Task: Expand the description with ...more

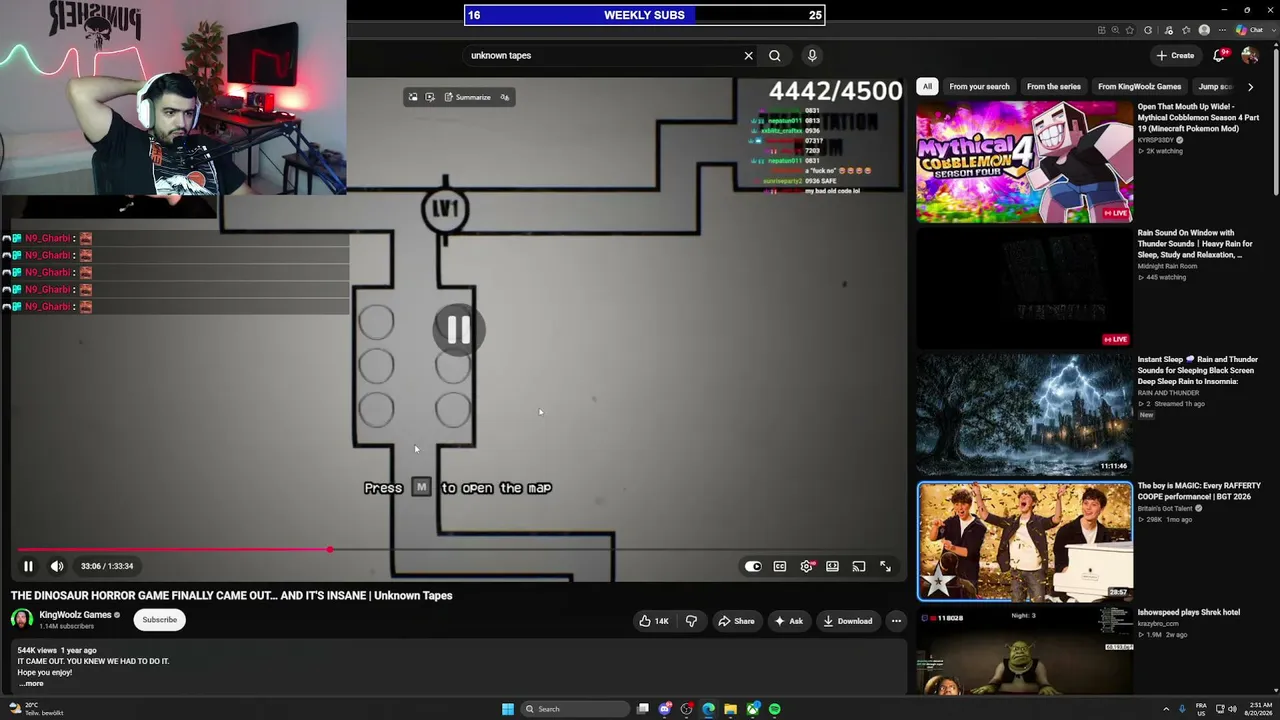Action: 31,684
